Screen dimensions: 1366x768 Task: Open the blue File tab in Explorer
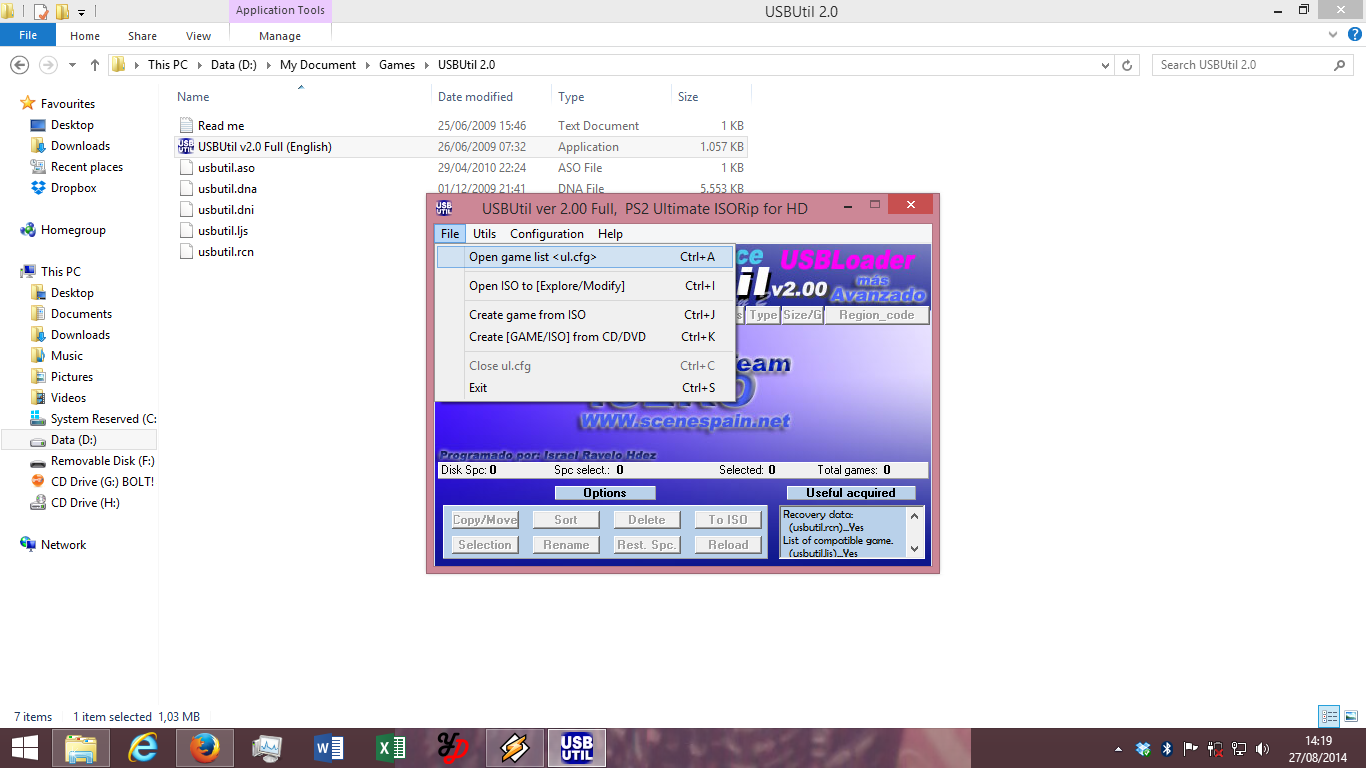(28, 35)
